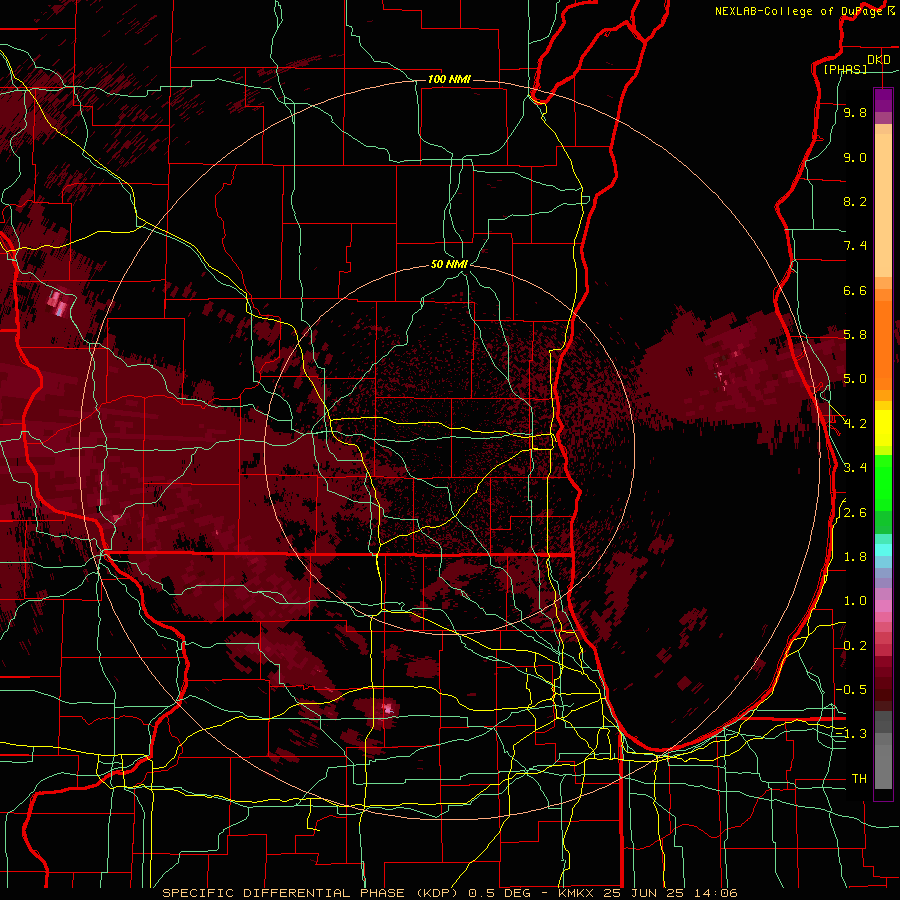Select the 9.8 value on the color scale
The width and height of the screenshot is (900, 900).
tap(855, 113)
